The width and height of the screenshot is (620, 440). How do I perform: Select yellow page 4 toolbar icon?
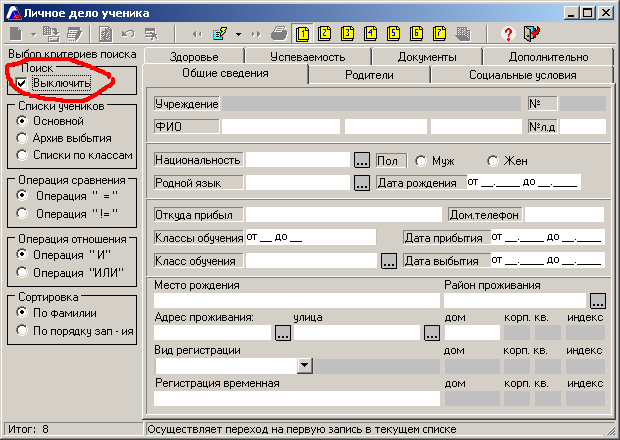tap(370, 34)
